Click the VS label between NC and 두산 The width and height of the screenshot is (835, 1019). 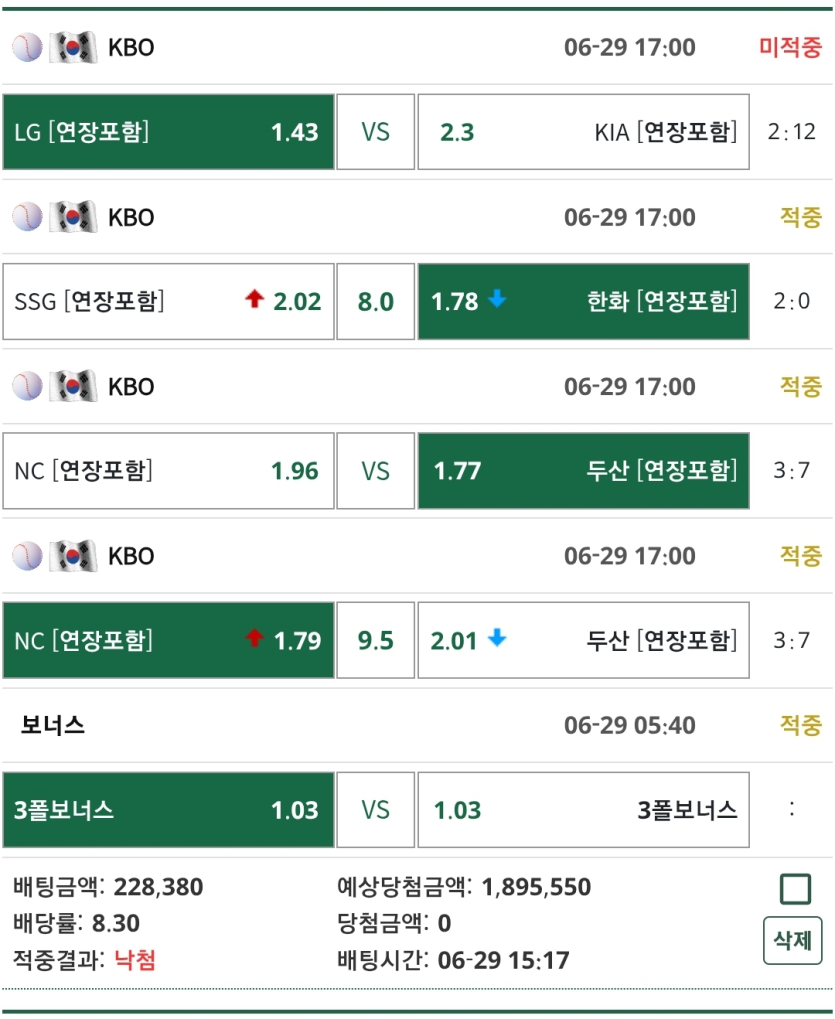coord(375,471)
